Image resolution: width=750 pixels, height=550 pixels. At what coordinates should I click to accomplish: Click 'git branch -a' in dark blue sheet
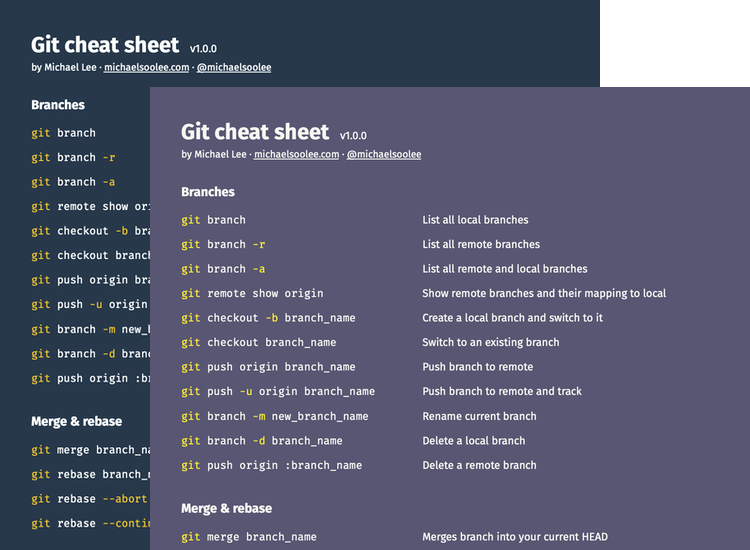coord(73,182)
